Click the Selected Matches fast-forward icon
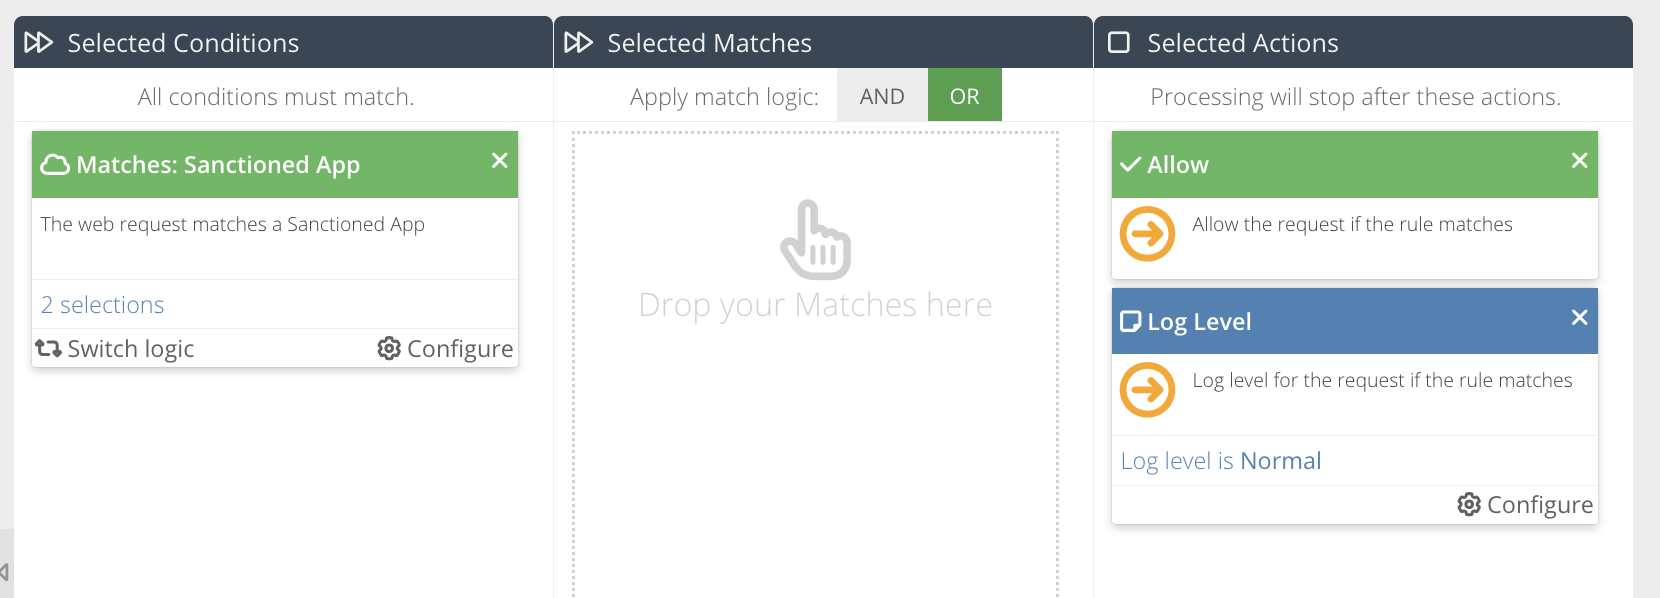The width and height of the screenshot is (1660, 598). (578, 43)
